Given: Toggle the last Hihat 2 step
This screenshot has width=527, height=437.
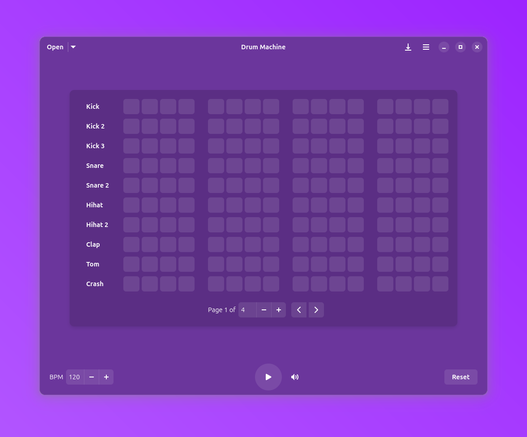Looking at the screenshot, I should click(440, 225).
